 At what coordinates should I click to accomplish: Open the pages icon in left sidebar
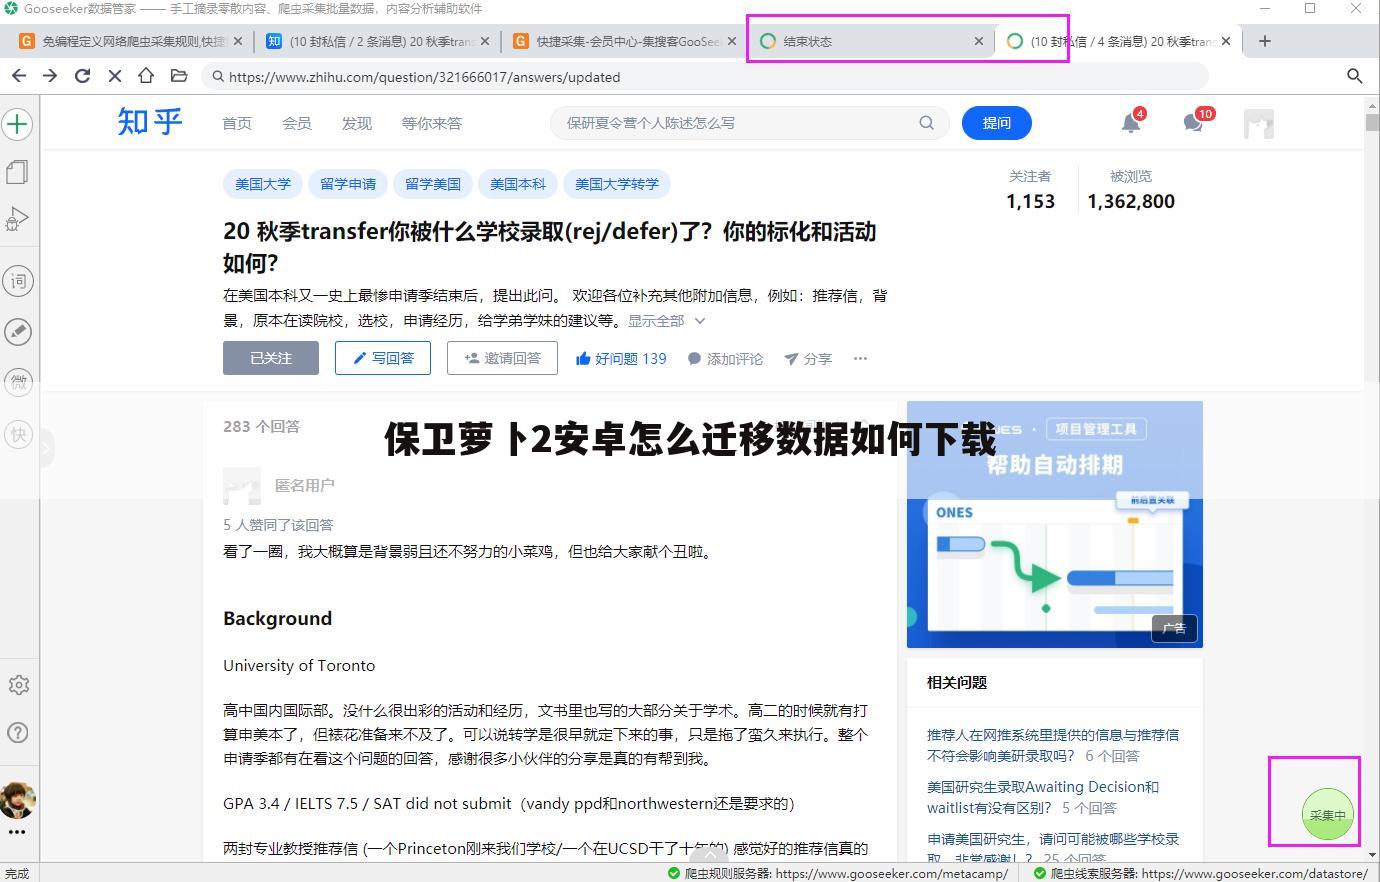[x=17, y=172]
